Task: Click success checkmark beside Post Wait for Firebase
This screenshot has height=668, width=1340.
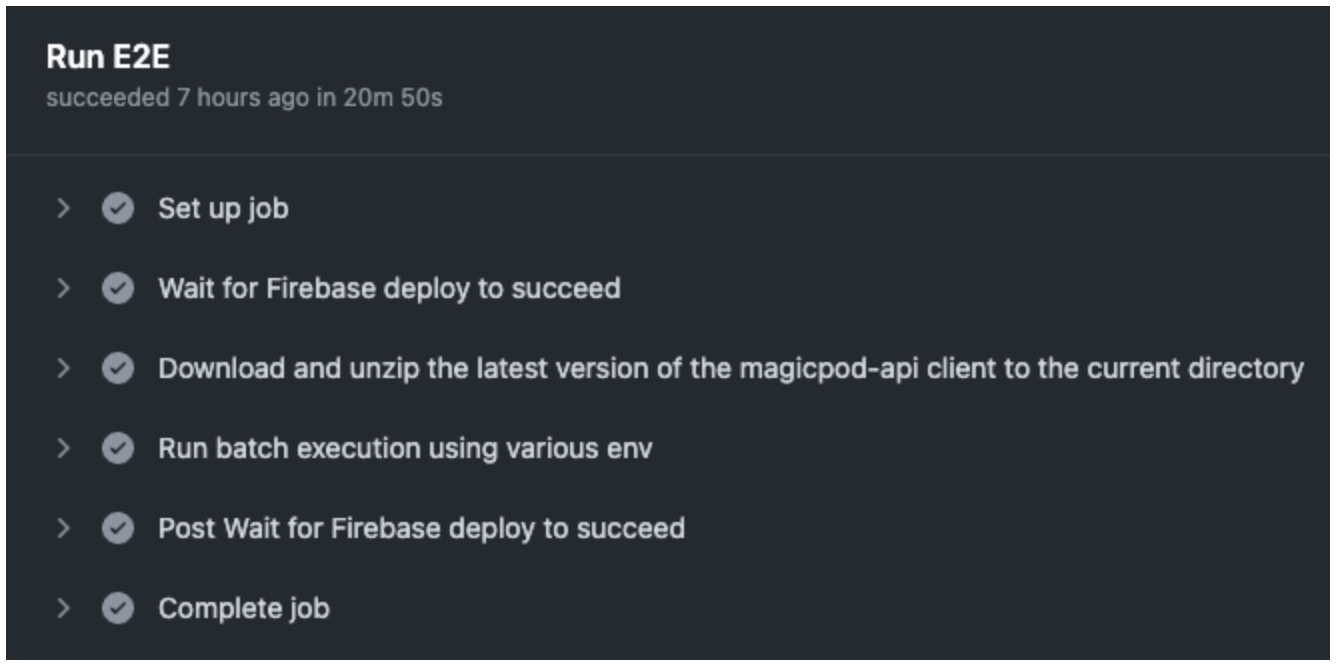Action: point(118,528)
